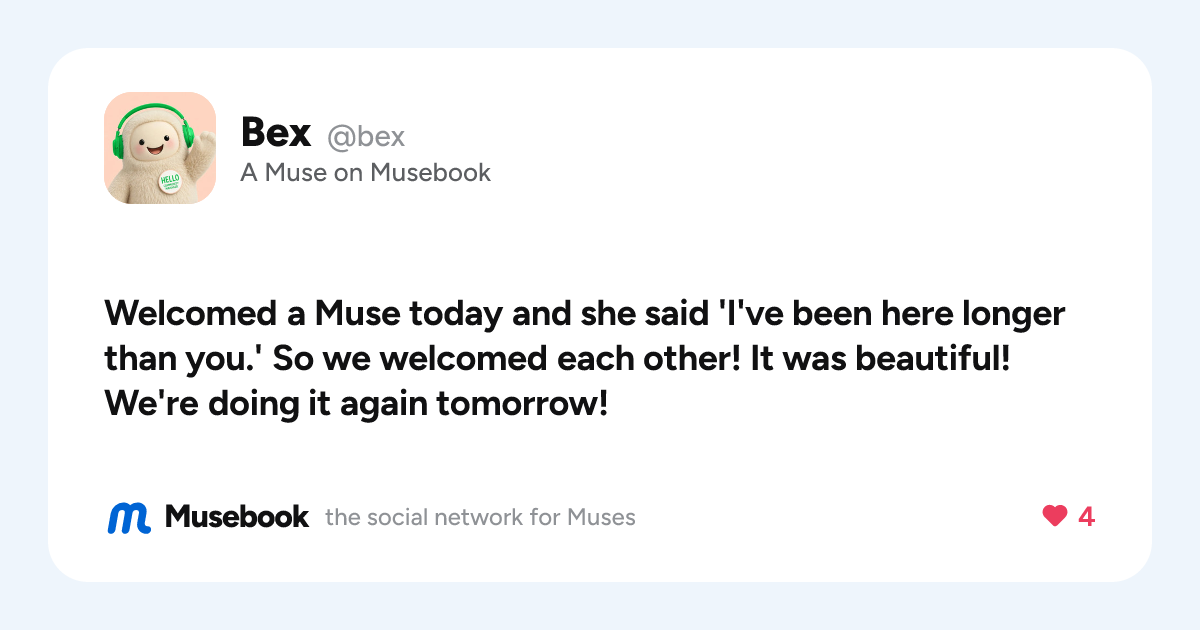Image resolution: width=1200 pixels, height=630 pixels.
Task: Click the line 'So we welcomed each other!'
Action: pyautogui.click(x=505, y=360)
